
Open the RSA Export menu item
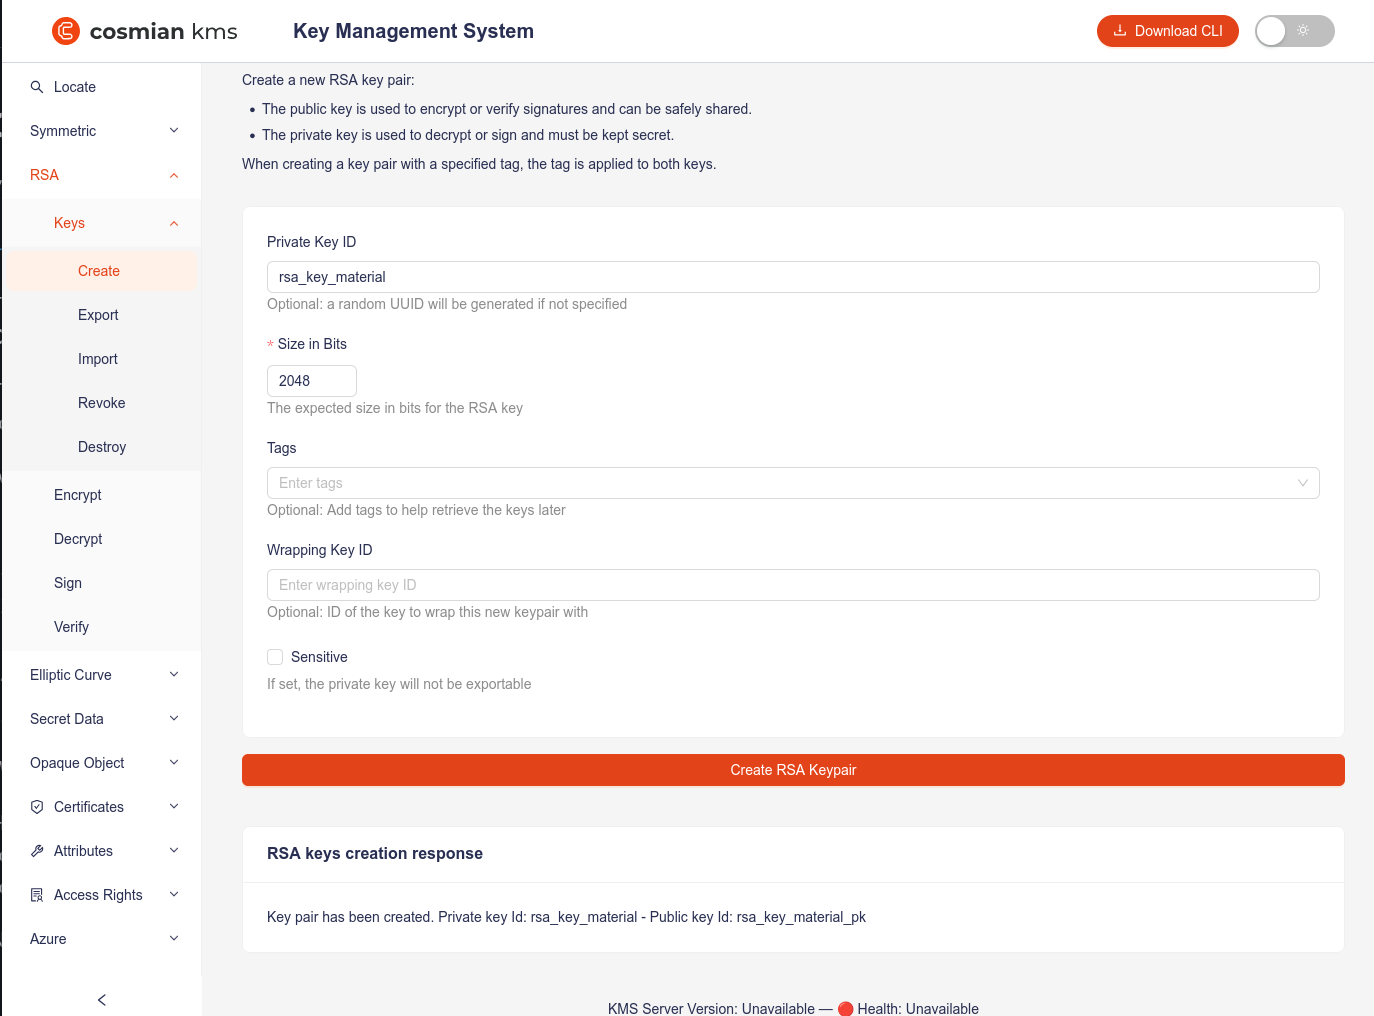(98, 315)
